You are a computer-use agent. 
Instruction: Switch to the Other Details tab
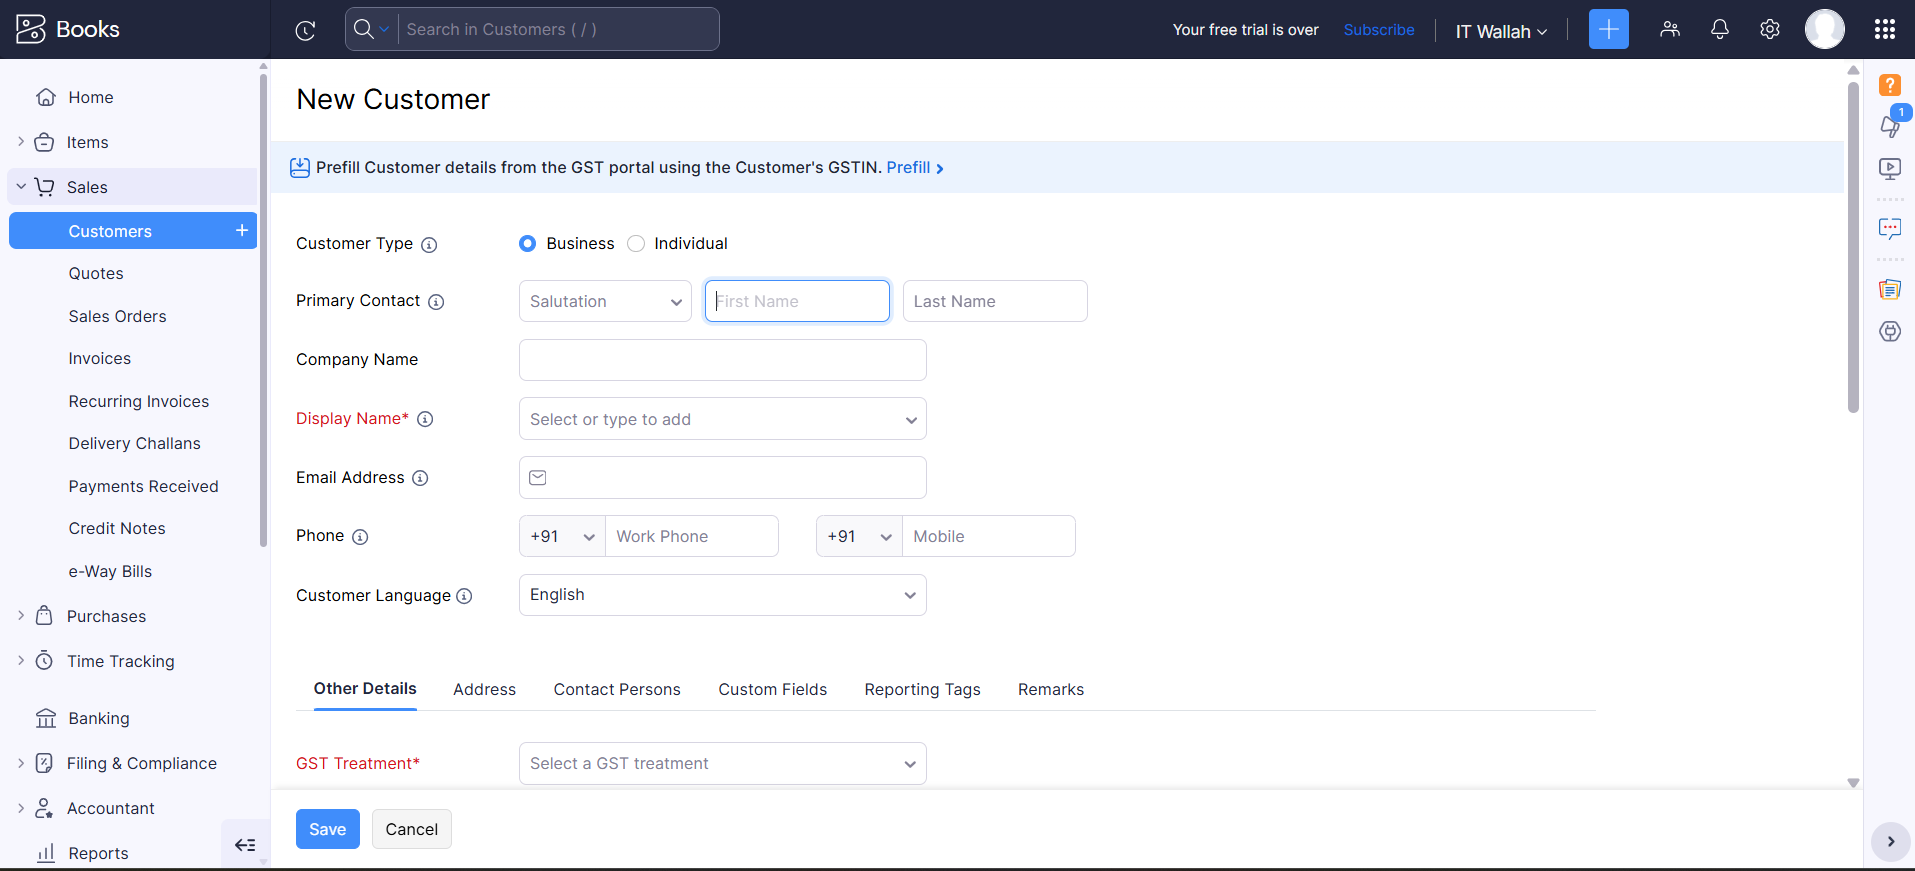coord(365,689)
